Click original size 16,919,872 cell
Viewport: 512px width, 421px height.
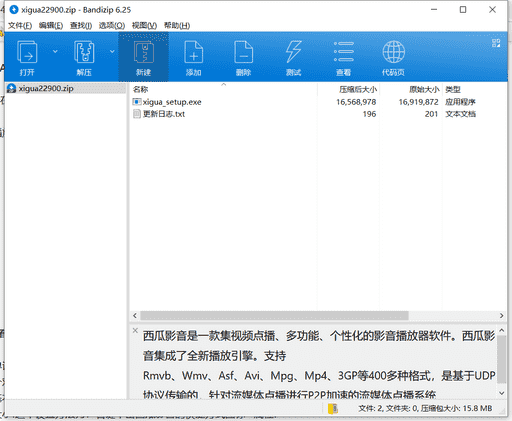click(x=418, y=102)
